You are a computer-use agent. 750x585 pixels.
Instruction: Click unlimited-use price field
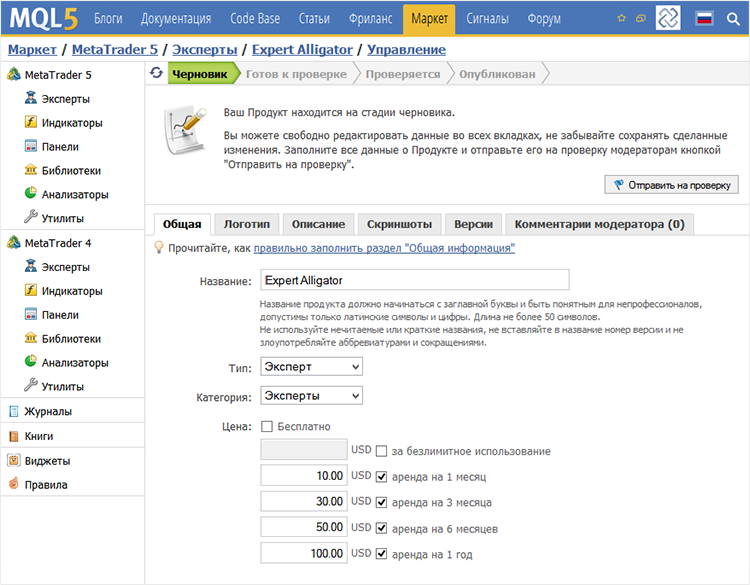pos(304,450)
